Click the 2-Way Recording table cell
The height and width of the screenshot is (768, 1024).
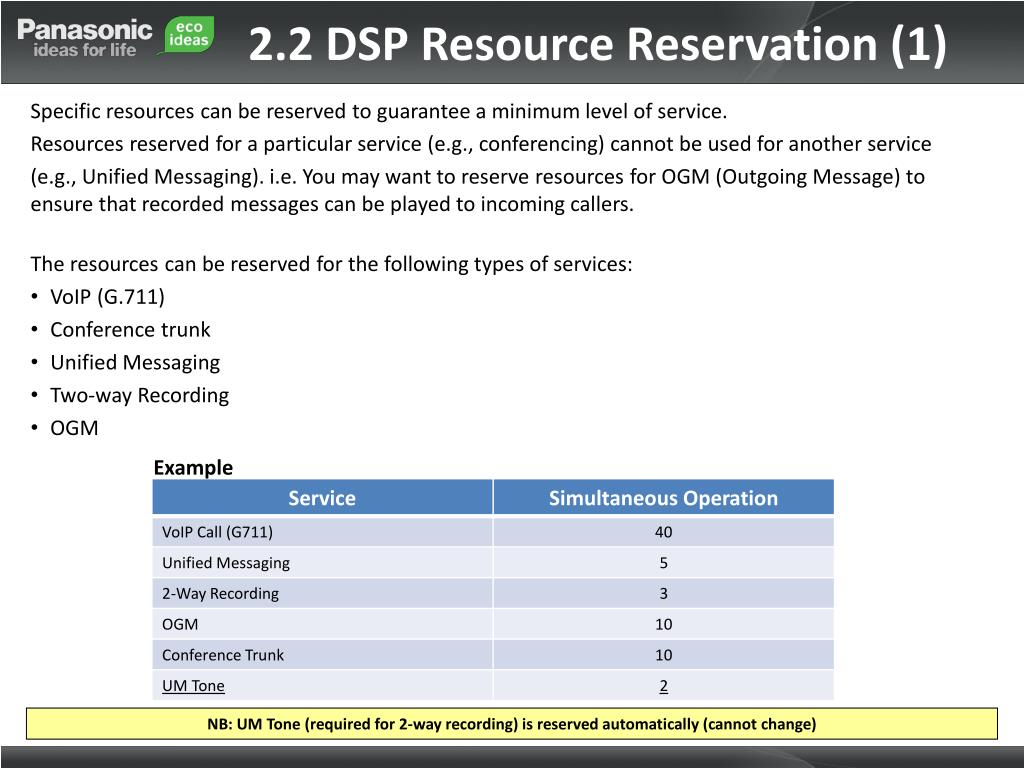click(322, 593)
